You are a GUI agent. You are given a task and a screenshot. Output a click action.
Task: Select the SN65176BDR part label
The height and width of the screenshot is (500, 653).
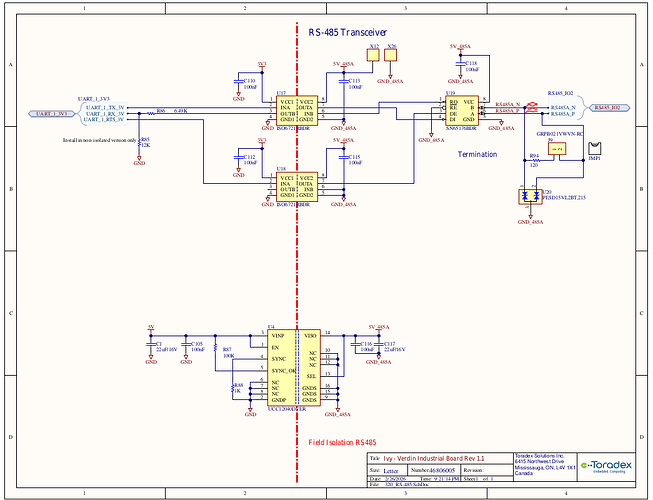pyautogui.click(x=461, y=128)
